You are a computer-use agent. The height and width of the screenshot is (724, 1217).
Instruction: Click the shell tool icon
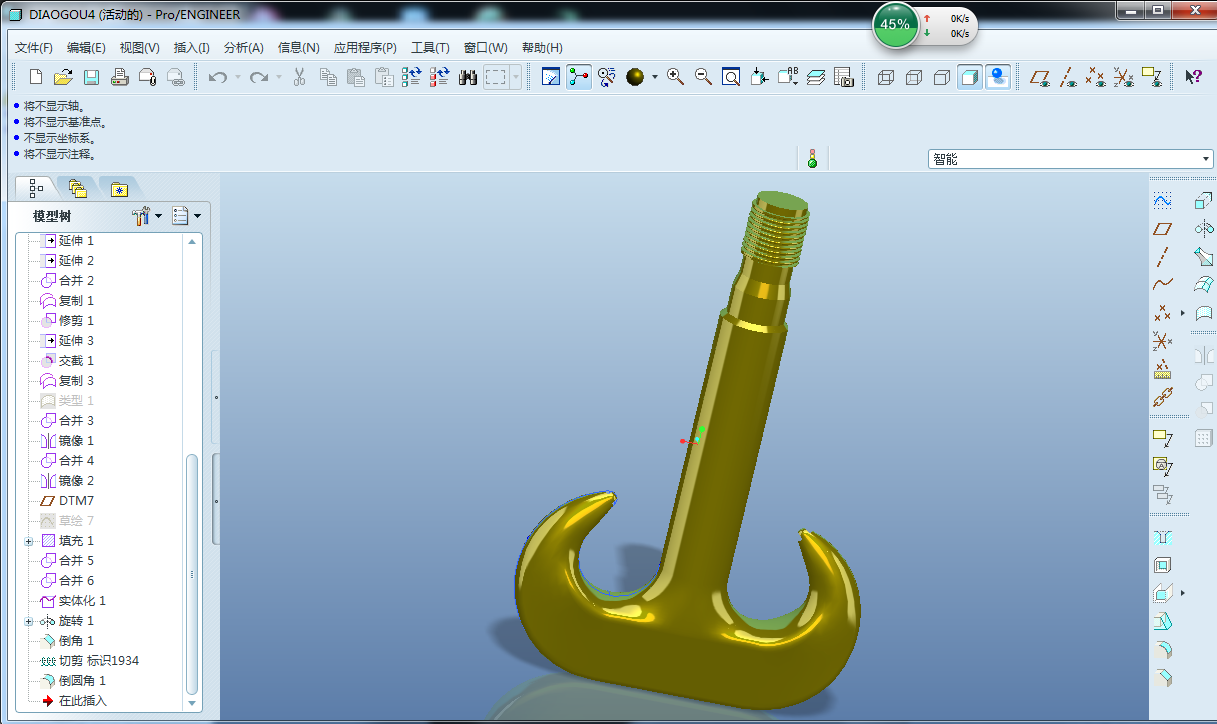pyautogui.click(x=1162, y=565)
